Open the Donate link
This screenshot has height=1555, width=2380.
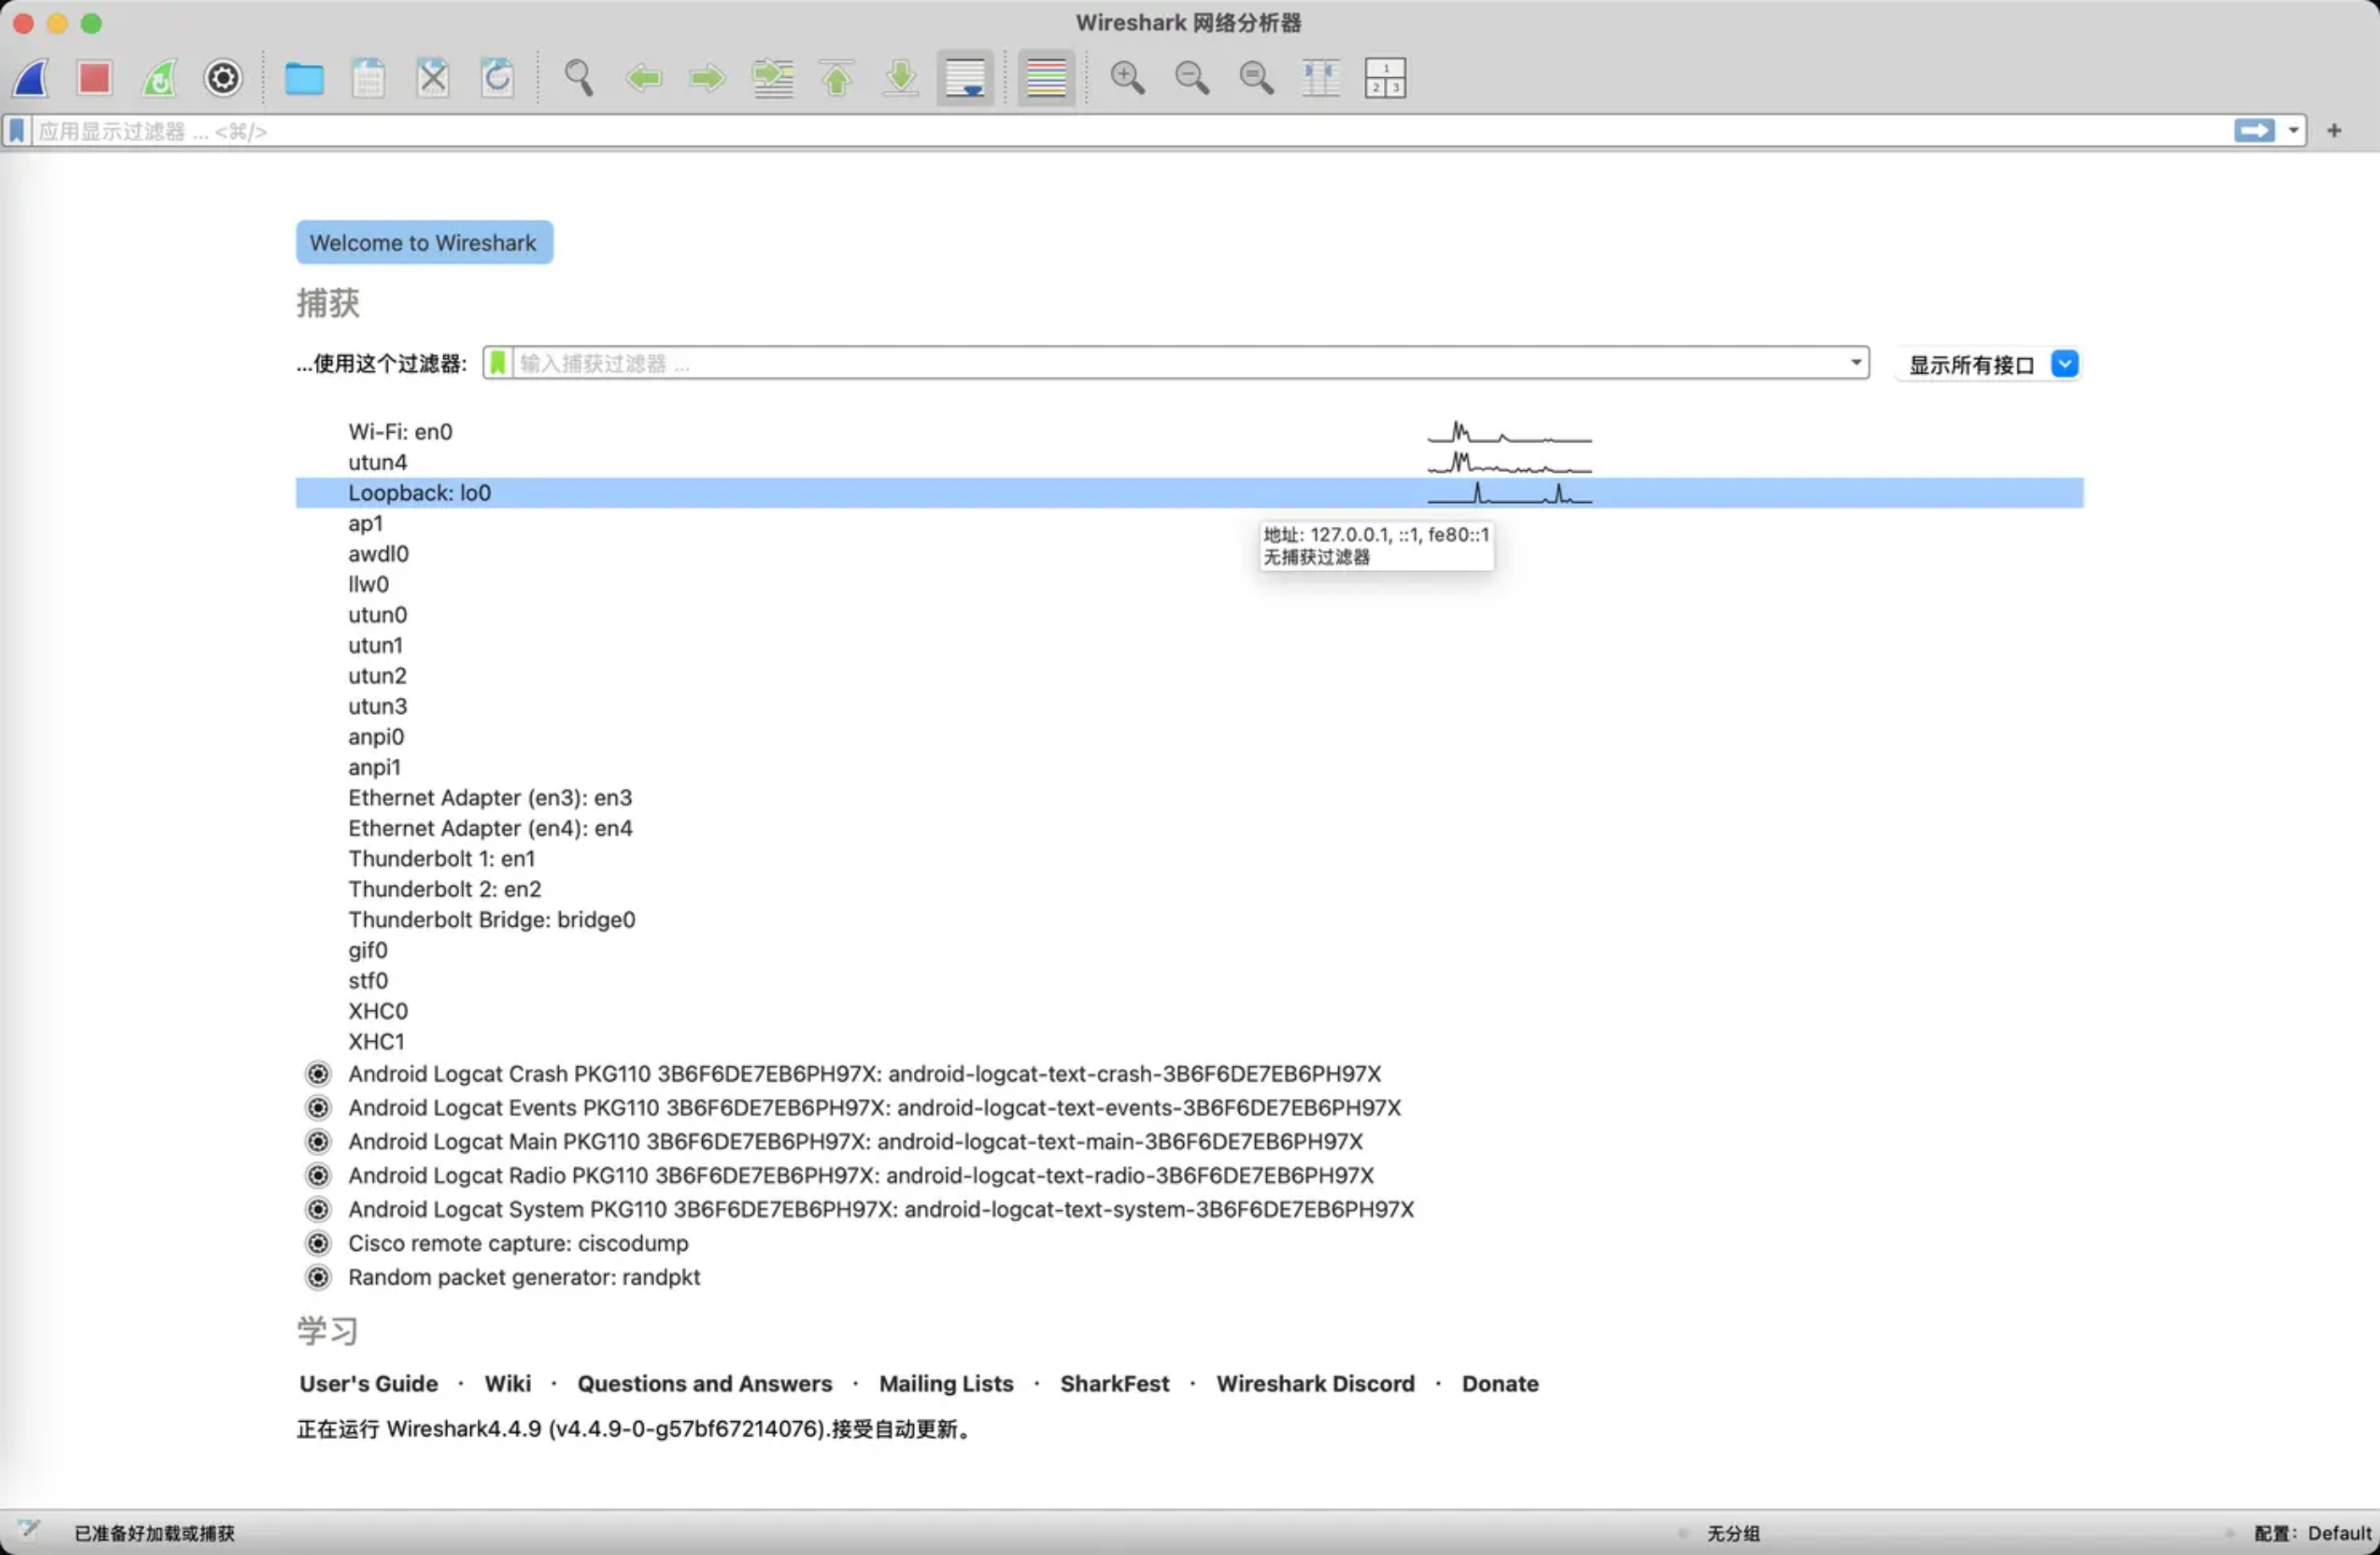(x=1500, y=1384)
